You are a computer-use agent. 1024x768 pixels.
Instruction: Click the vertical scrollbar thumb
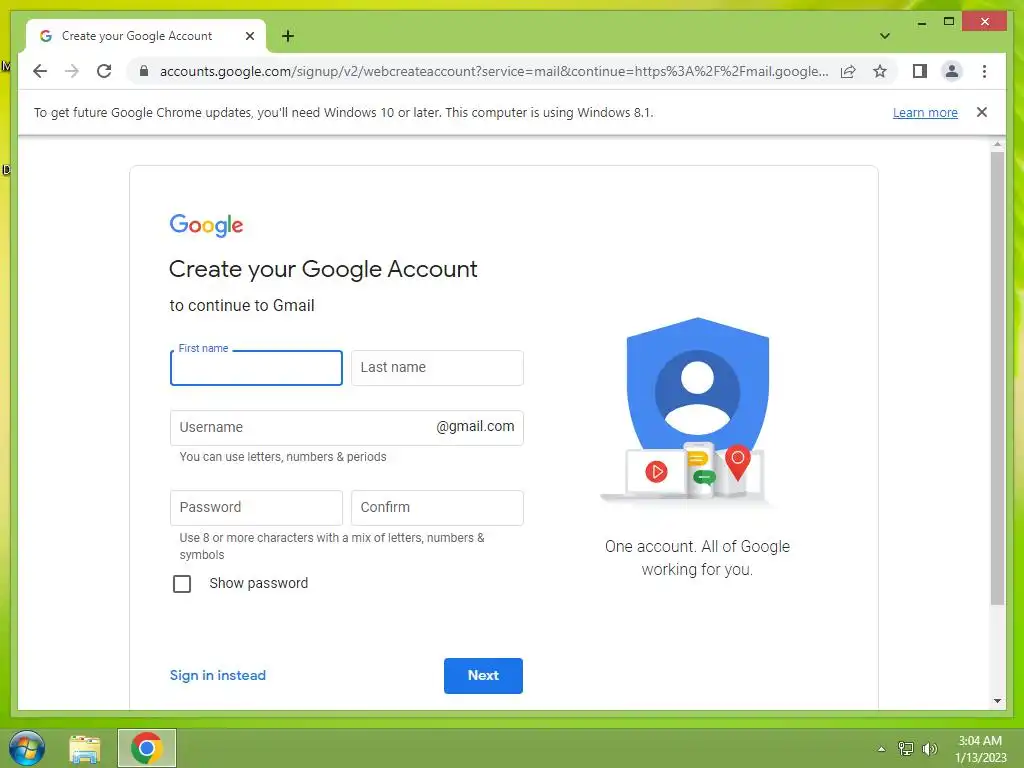click(997, 378)
